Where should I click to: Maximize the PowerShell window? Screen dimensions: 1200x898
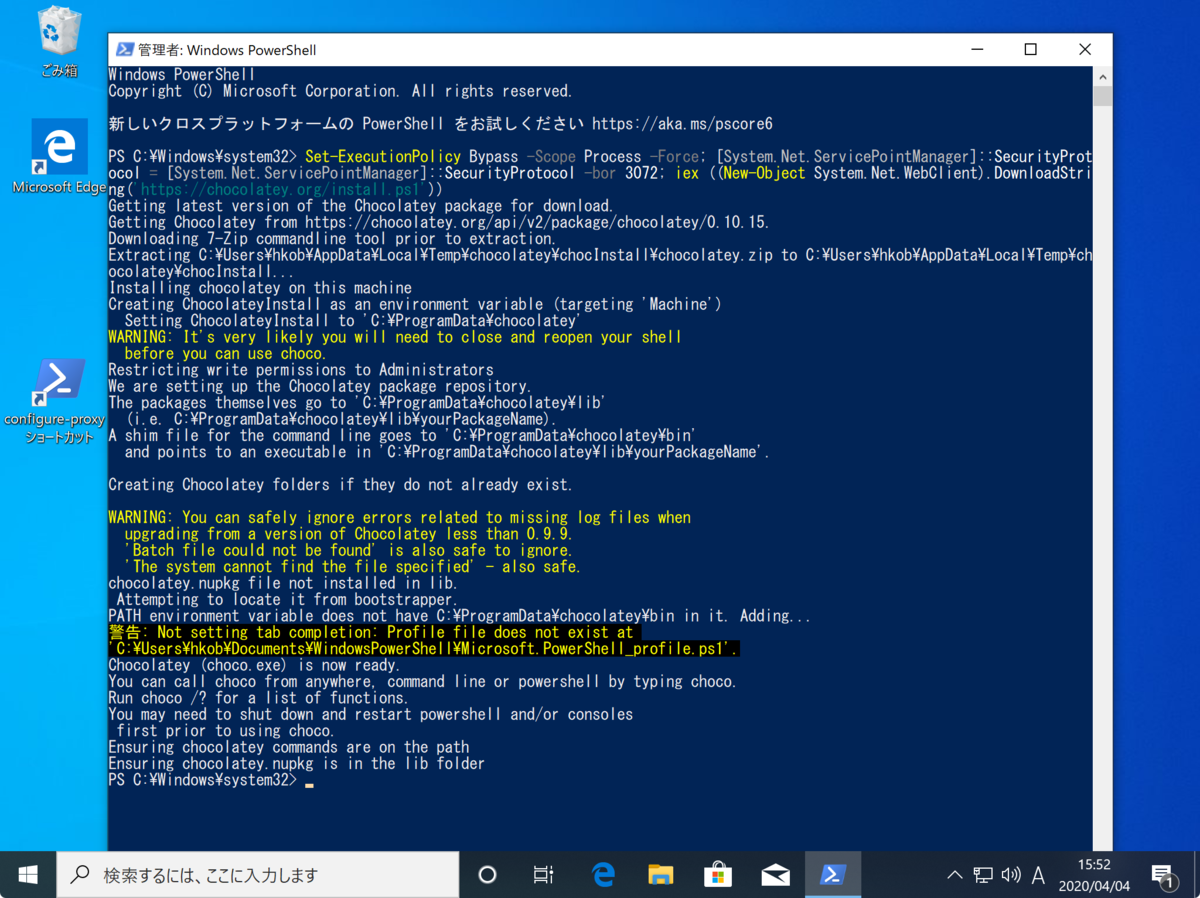(1030, 50)
